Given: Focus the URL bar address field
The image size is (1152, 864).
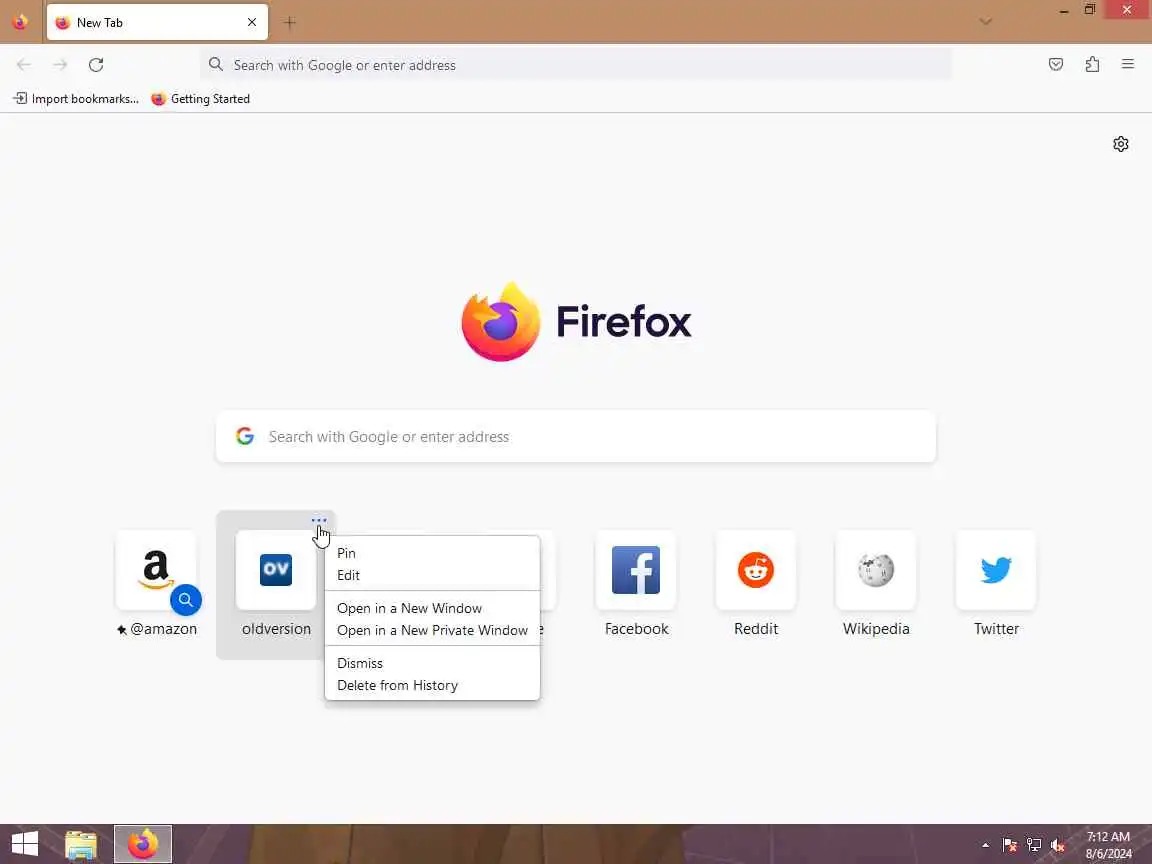Looking at the screenshot, I should click(576, 65).
